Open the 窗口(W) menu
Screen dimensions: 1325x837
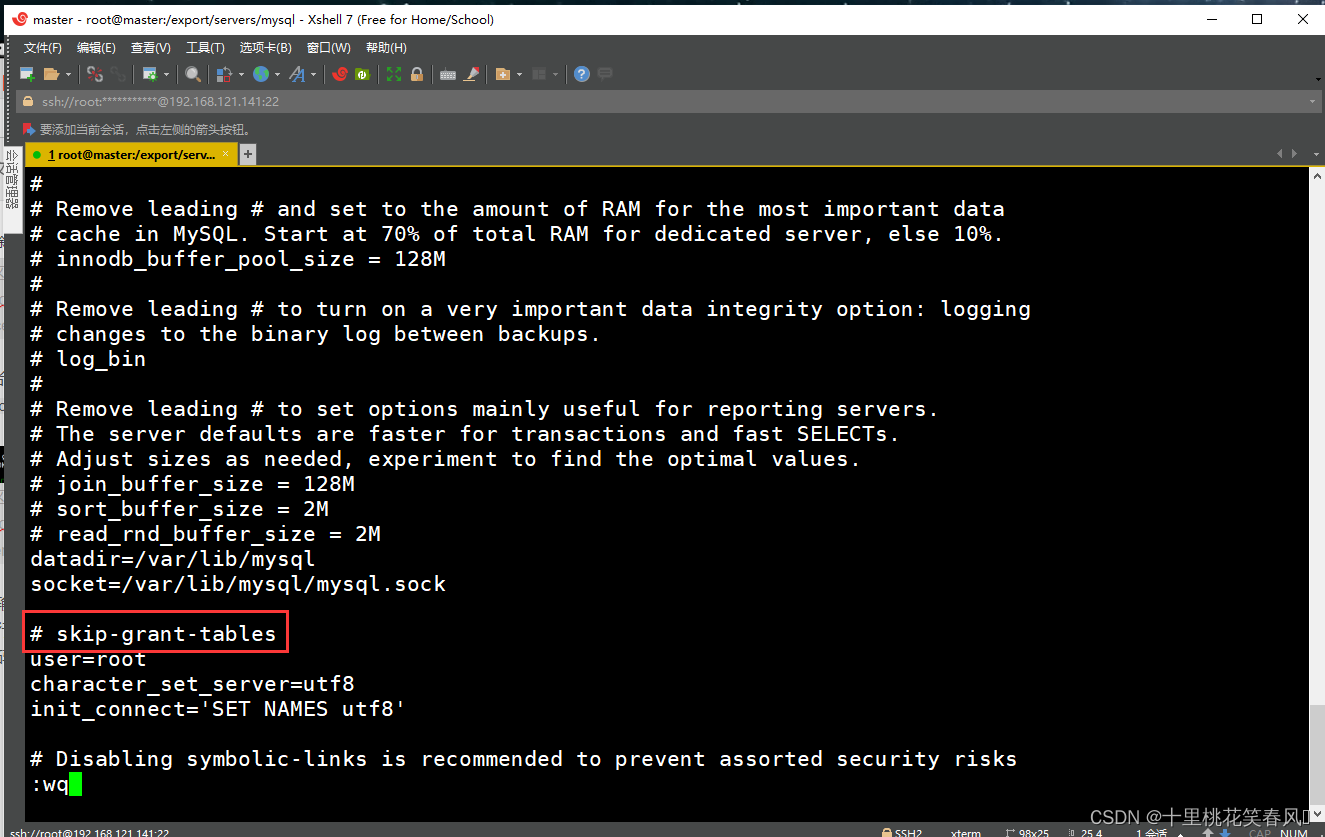pyautogui.click(x=329, y=48)
